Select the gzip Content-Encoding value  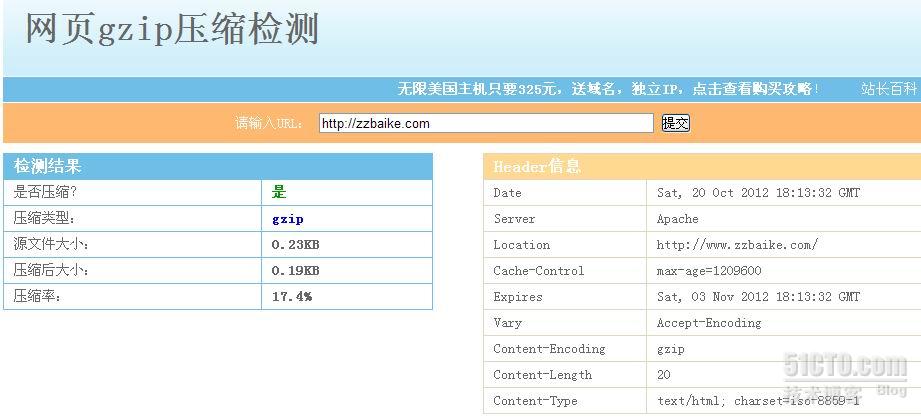pyautogui.click(x=671, y=349)
